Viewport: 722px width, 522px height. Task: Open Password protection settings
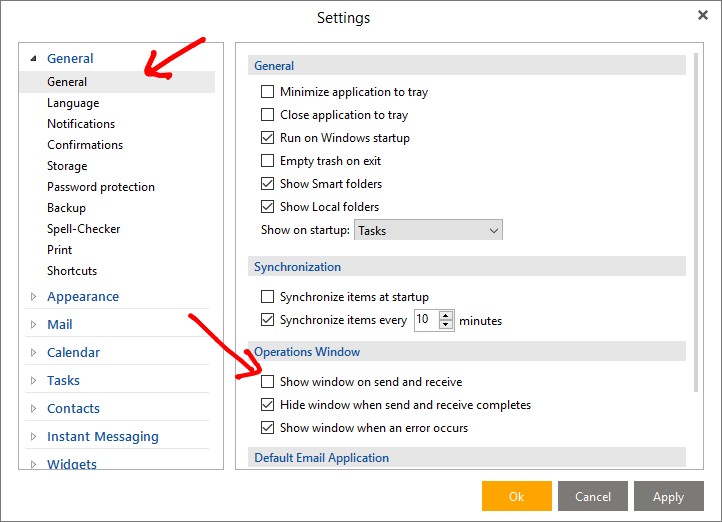(x=100, y=187)
